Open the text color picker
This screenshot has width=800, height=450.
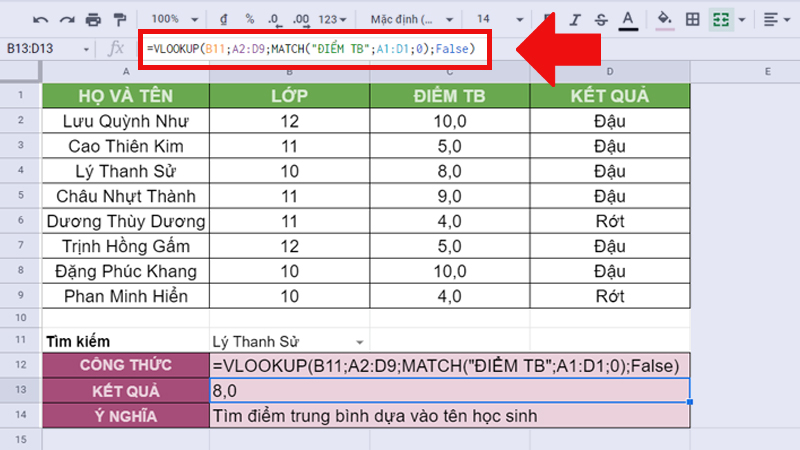tap(628, 20)
